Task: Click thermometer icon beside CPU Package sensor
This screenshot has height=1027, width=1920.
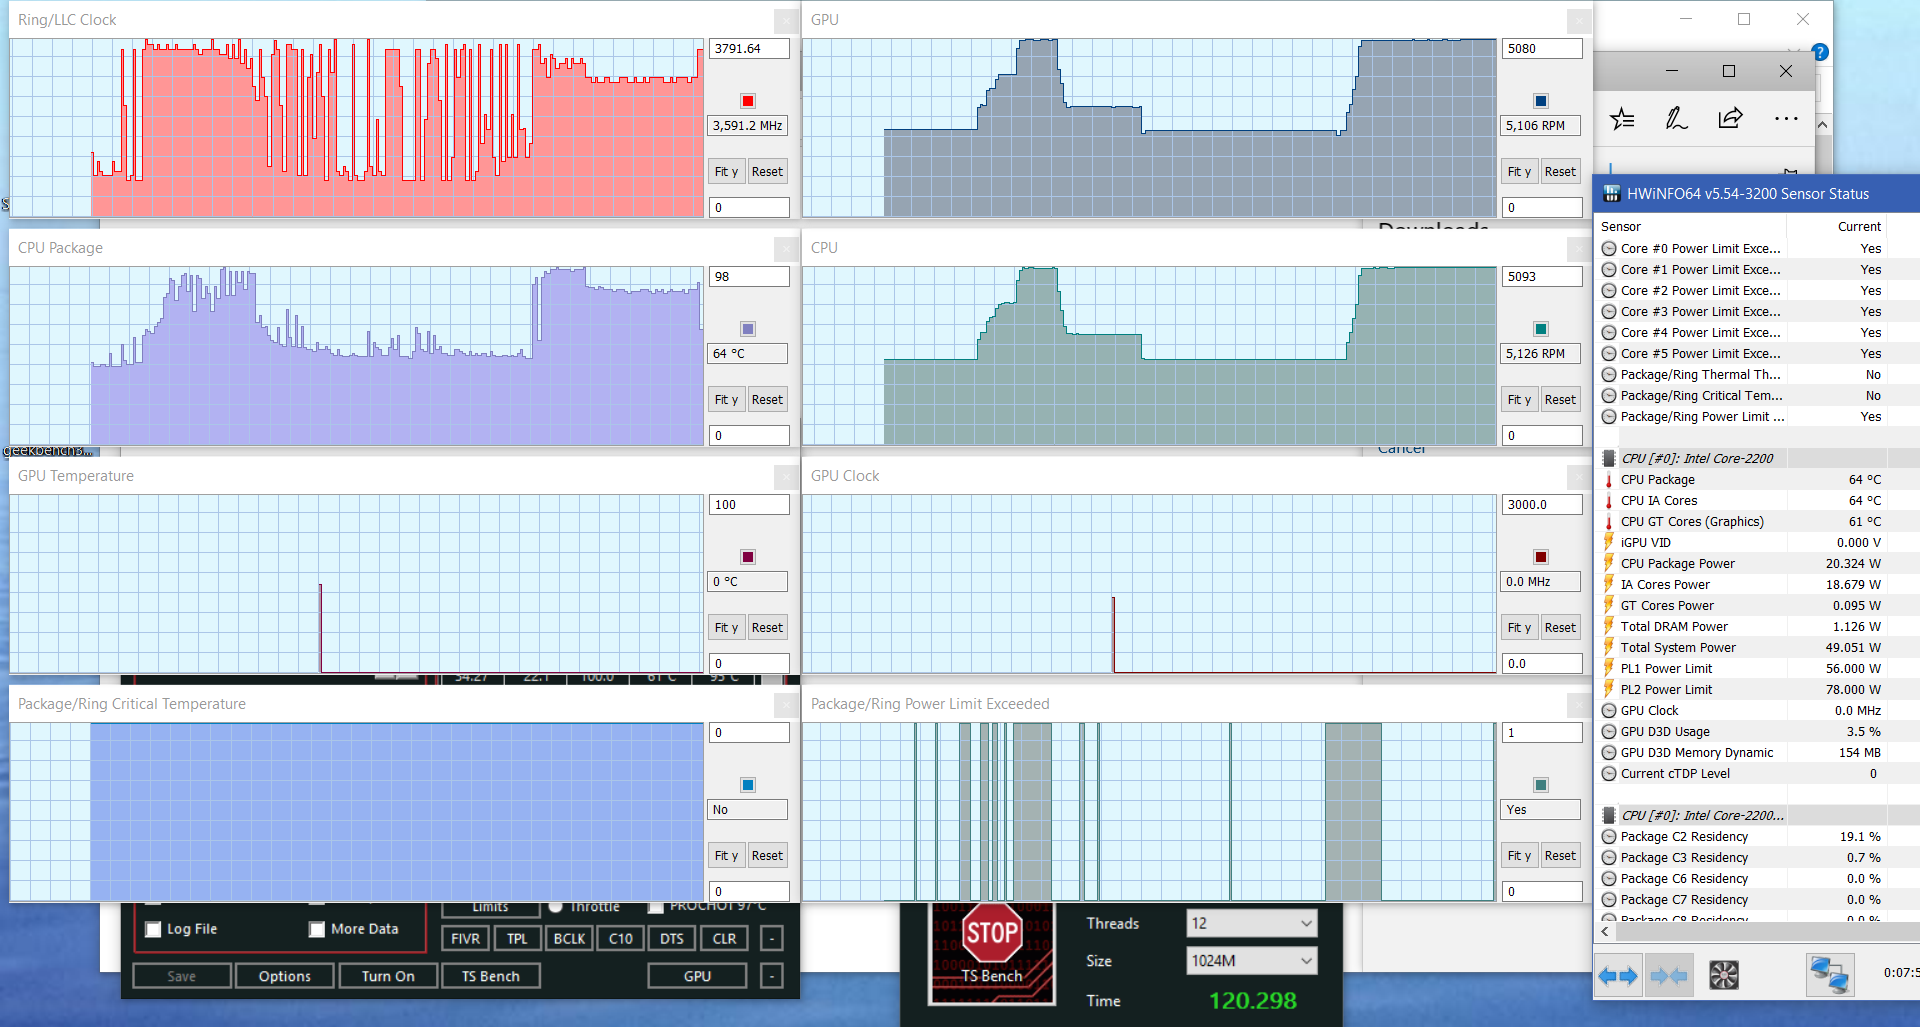Action: pyautogui.click(x=1609, y=480)
